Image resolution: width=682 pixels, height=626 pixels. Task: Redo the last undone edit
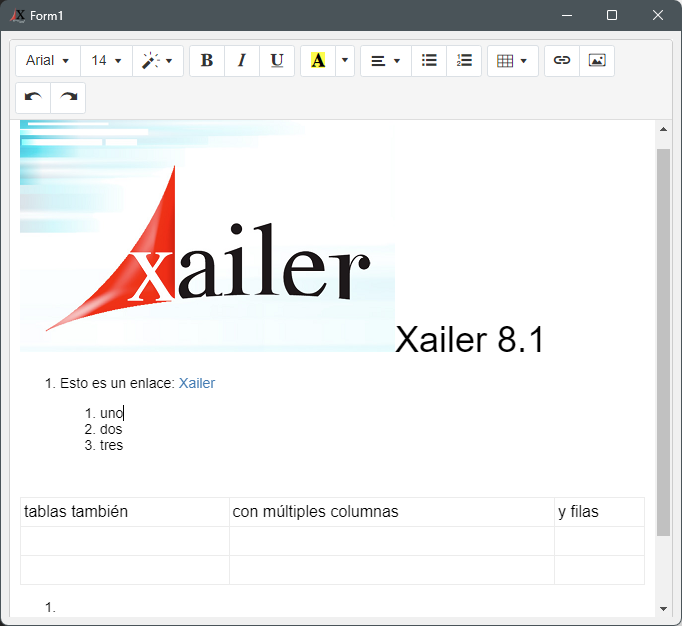pyautogui.click(x=68, y=97)
